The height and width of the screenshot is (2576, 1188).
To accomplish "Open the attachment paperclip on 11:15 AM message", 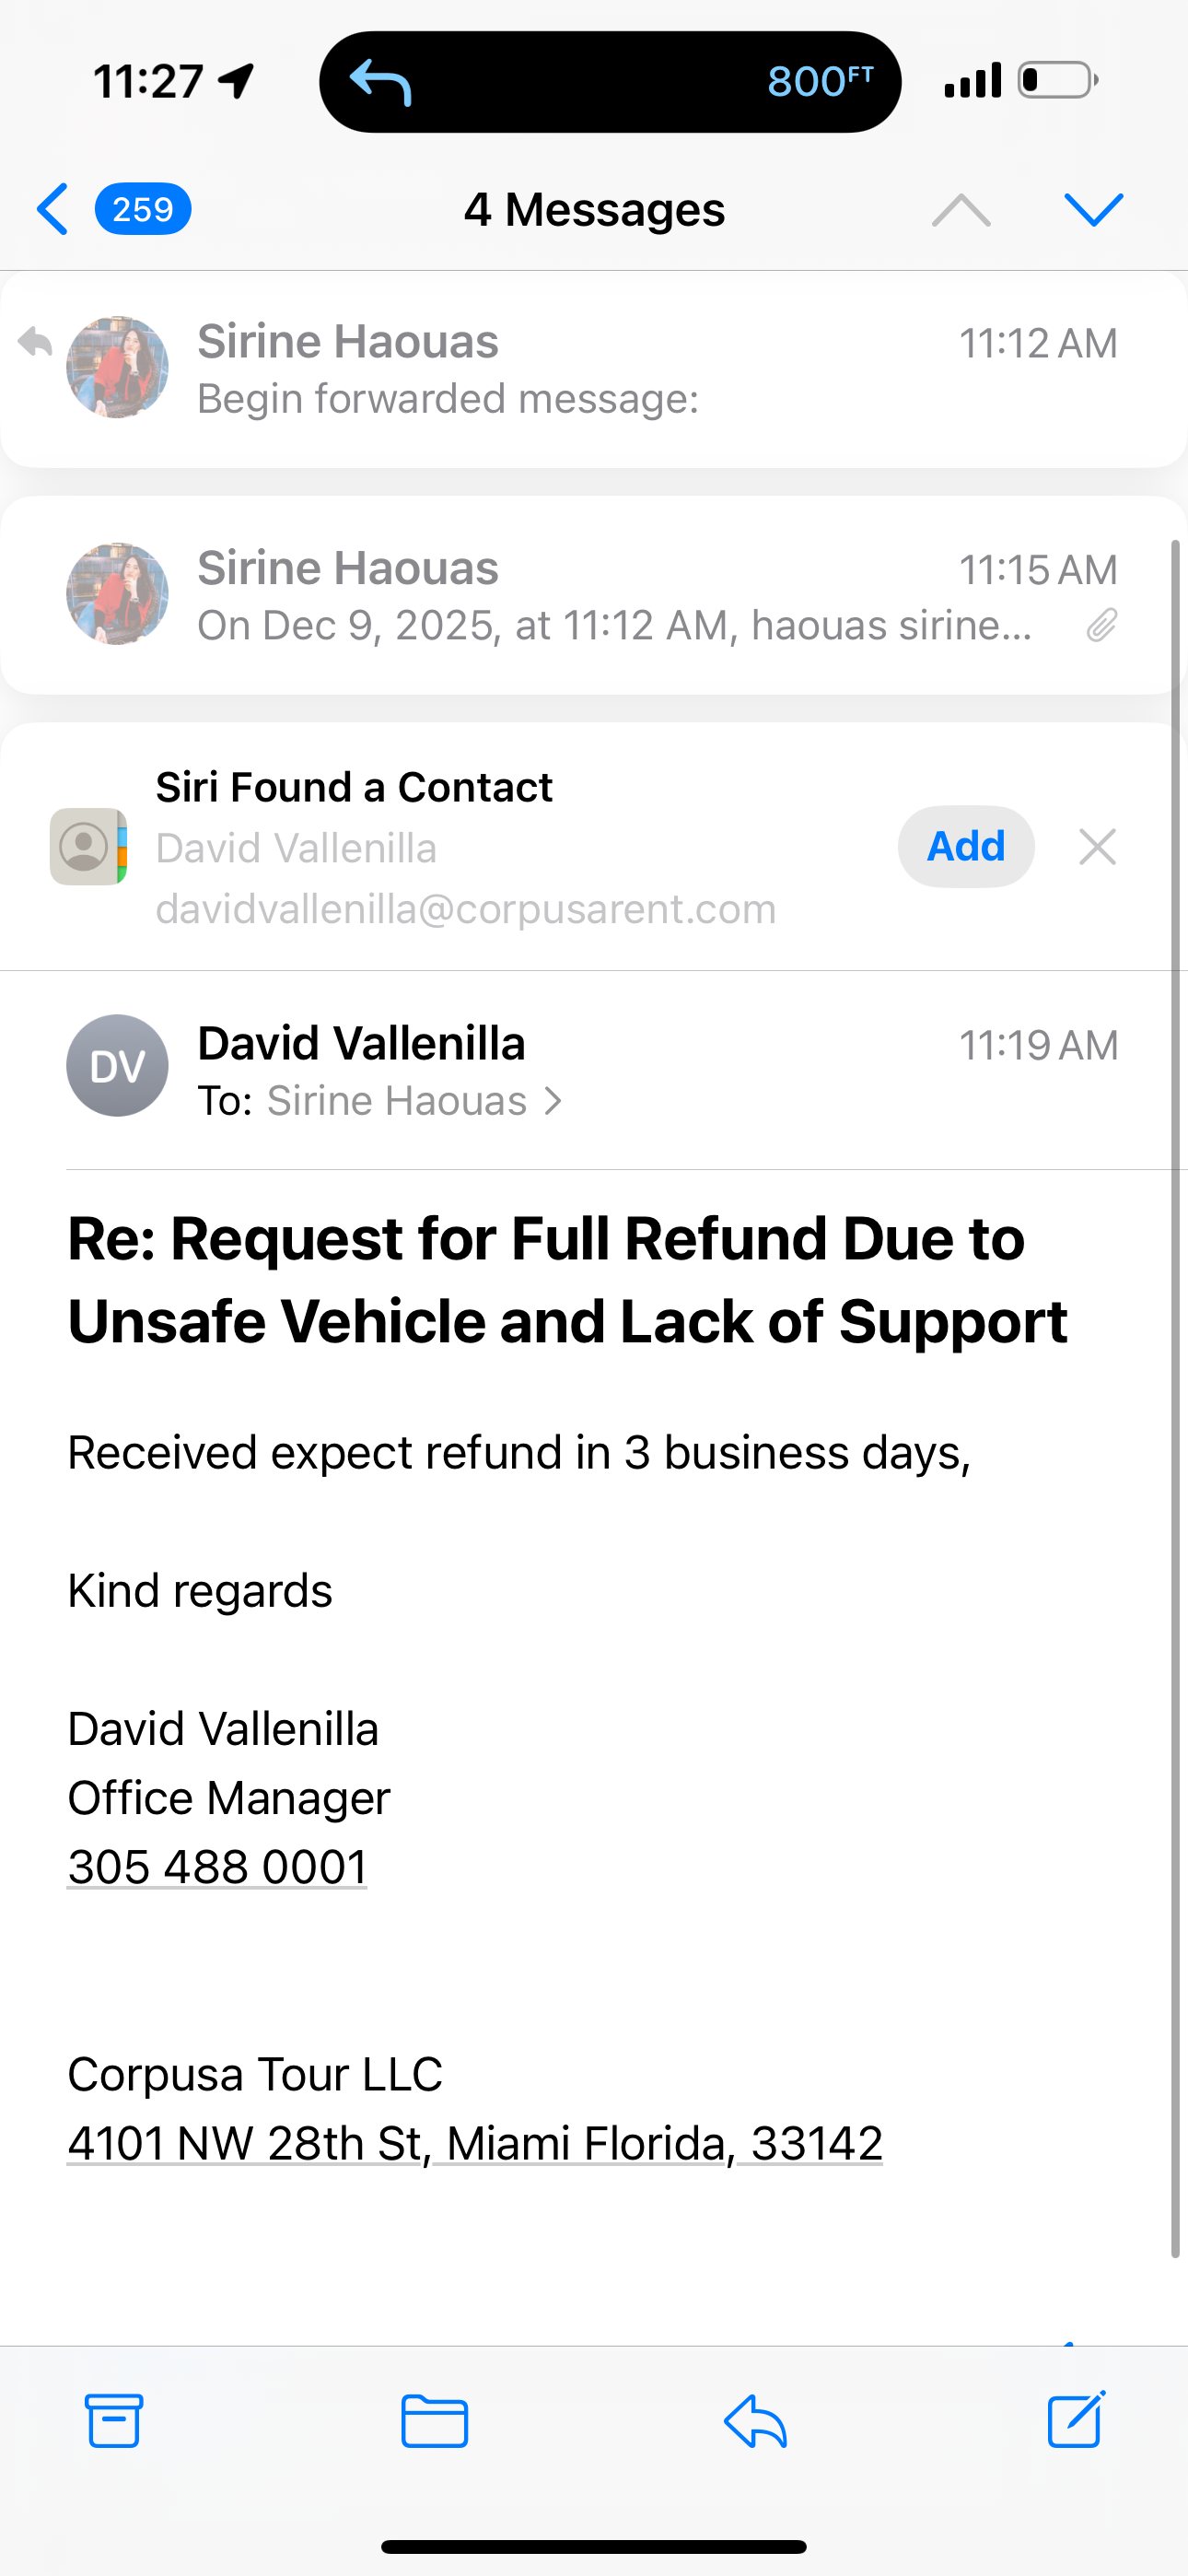I will (1101, 625).
